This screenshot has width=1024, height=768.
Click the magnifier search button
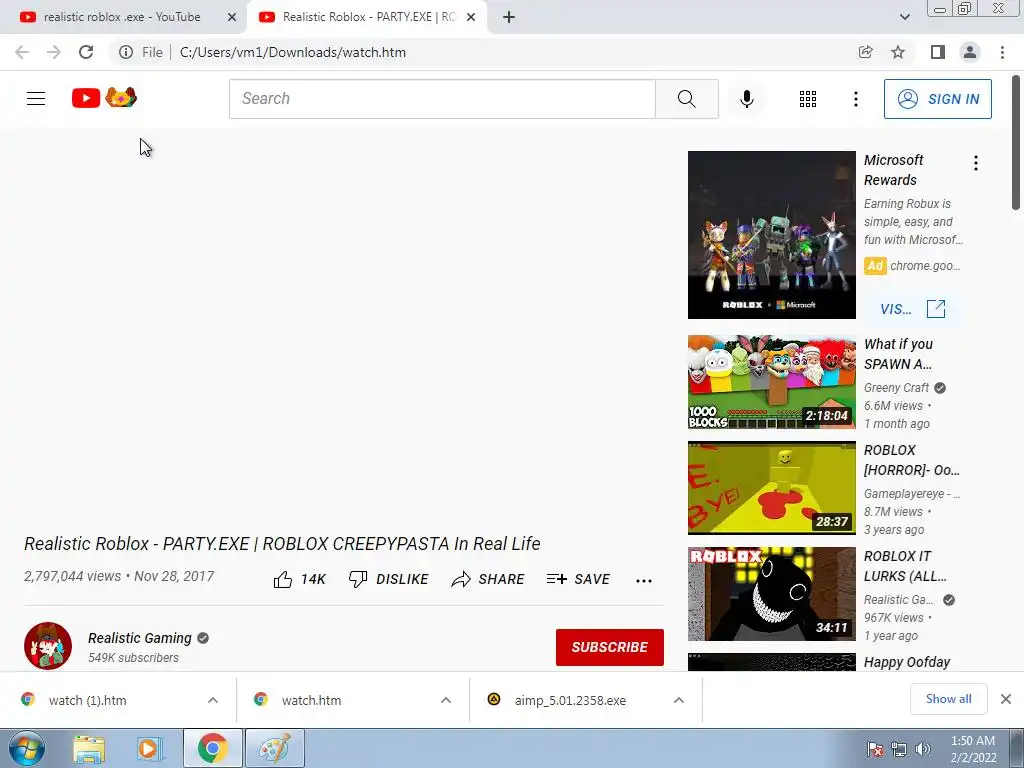686,99
